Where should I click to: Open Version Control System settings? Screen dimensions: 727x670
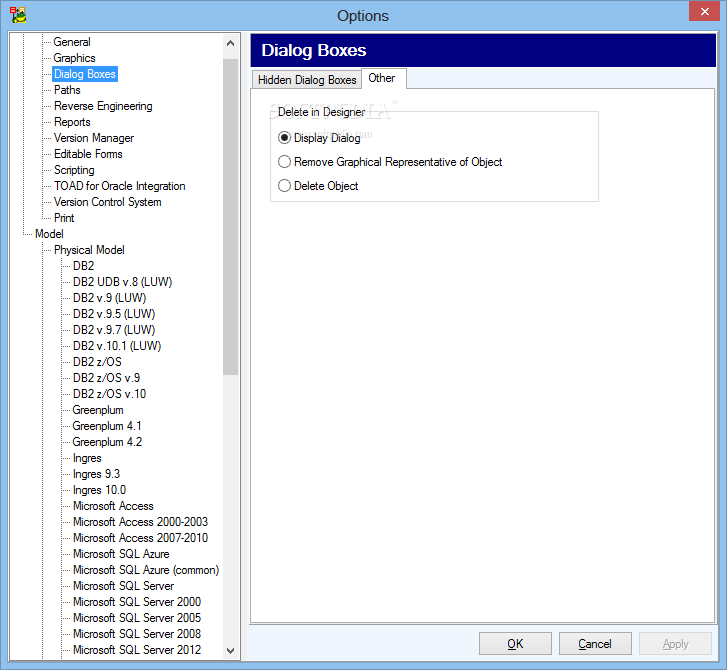108,202
